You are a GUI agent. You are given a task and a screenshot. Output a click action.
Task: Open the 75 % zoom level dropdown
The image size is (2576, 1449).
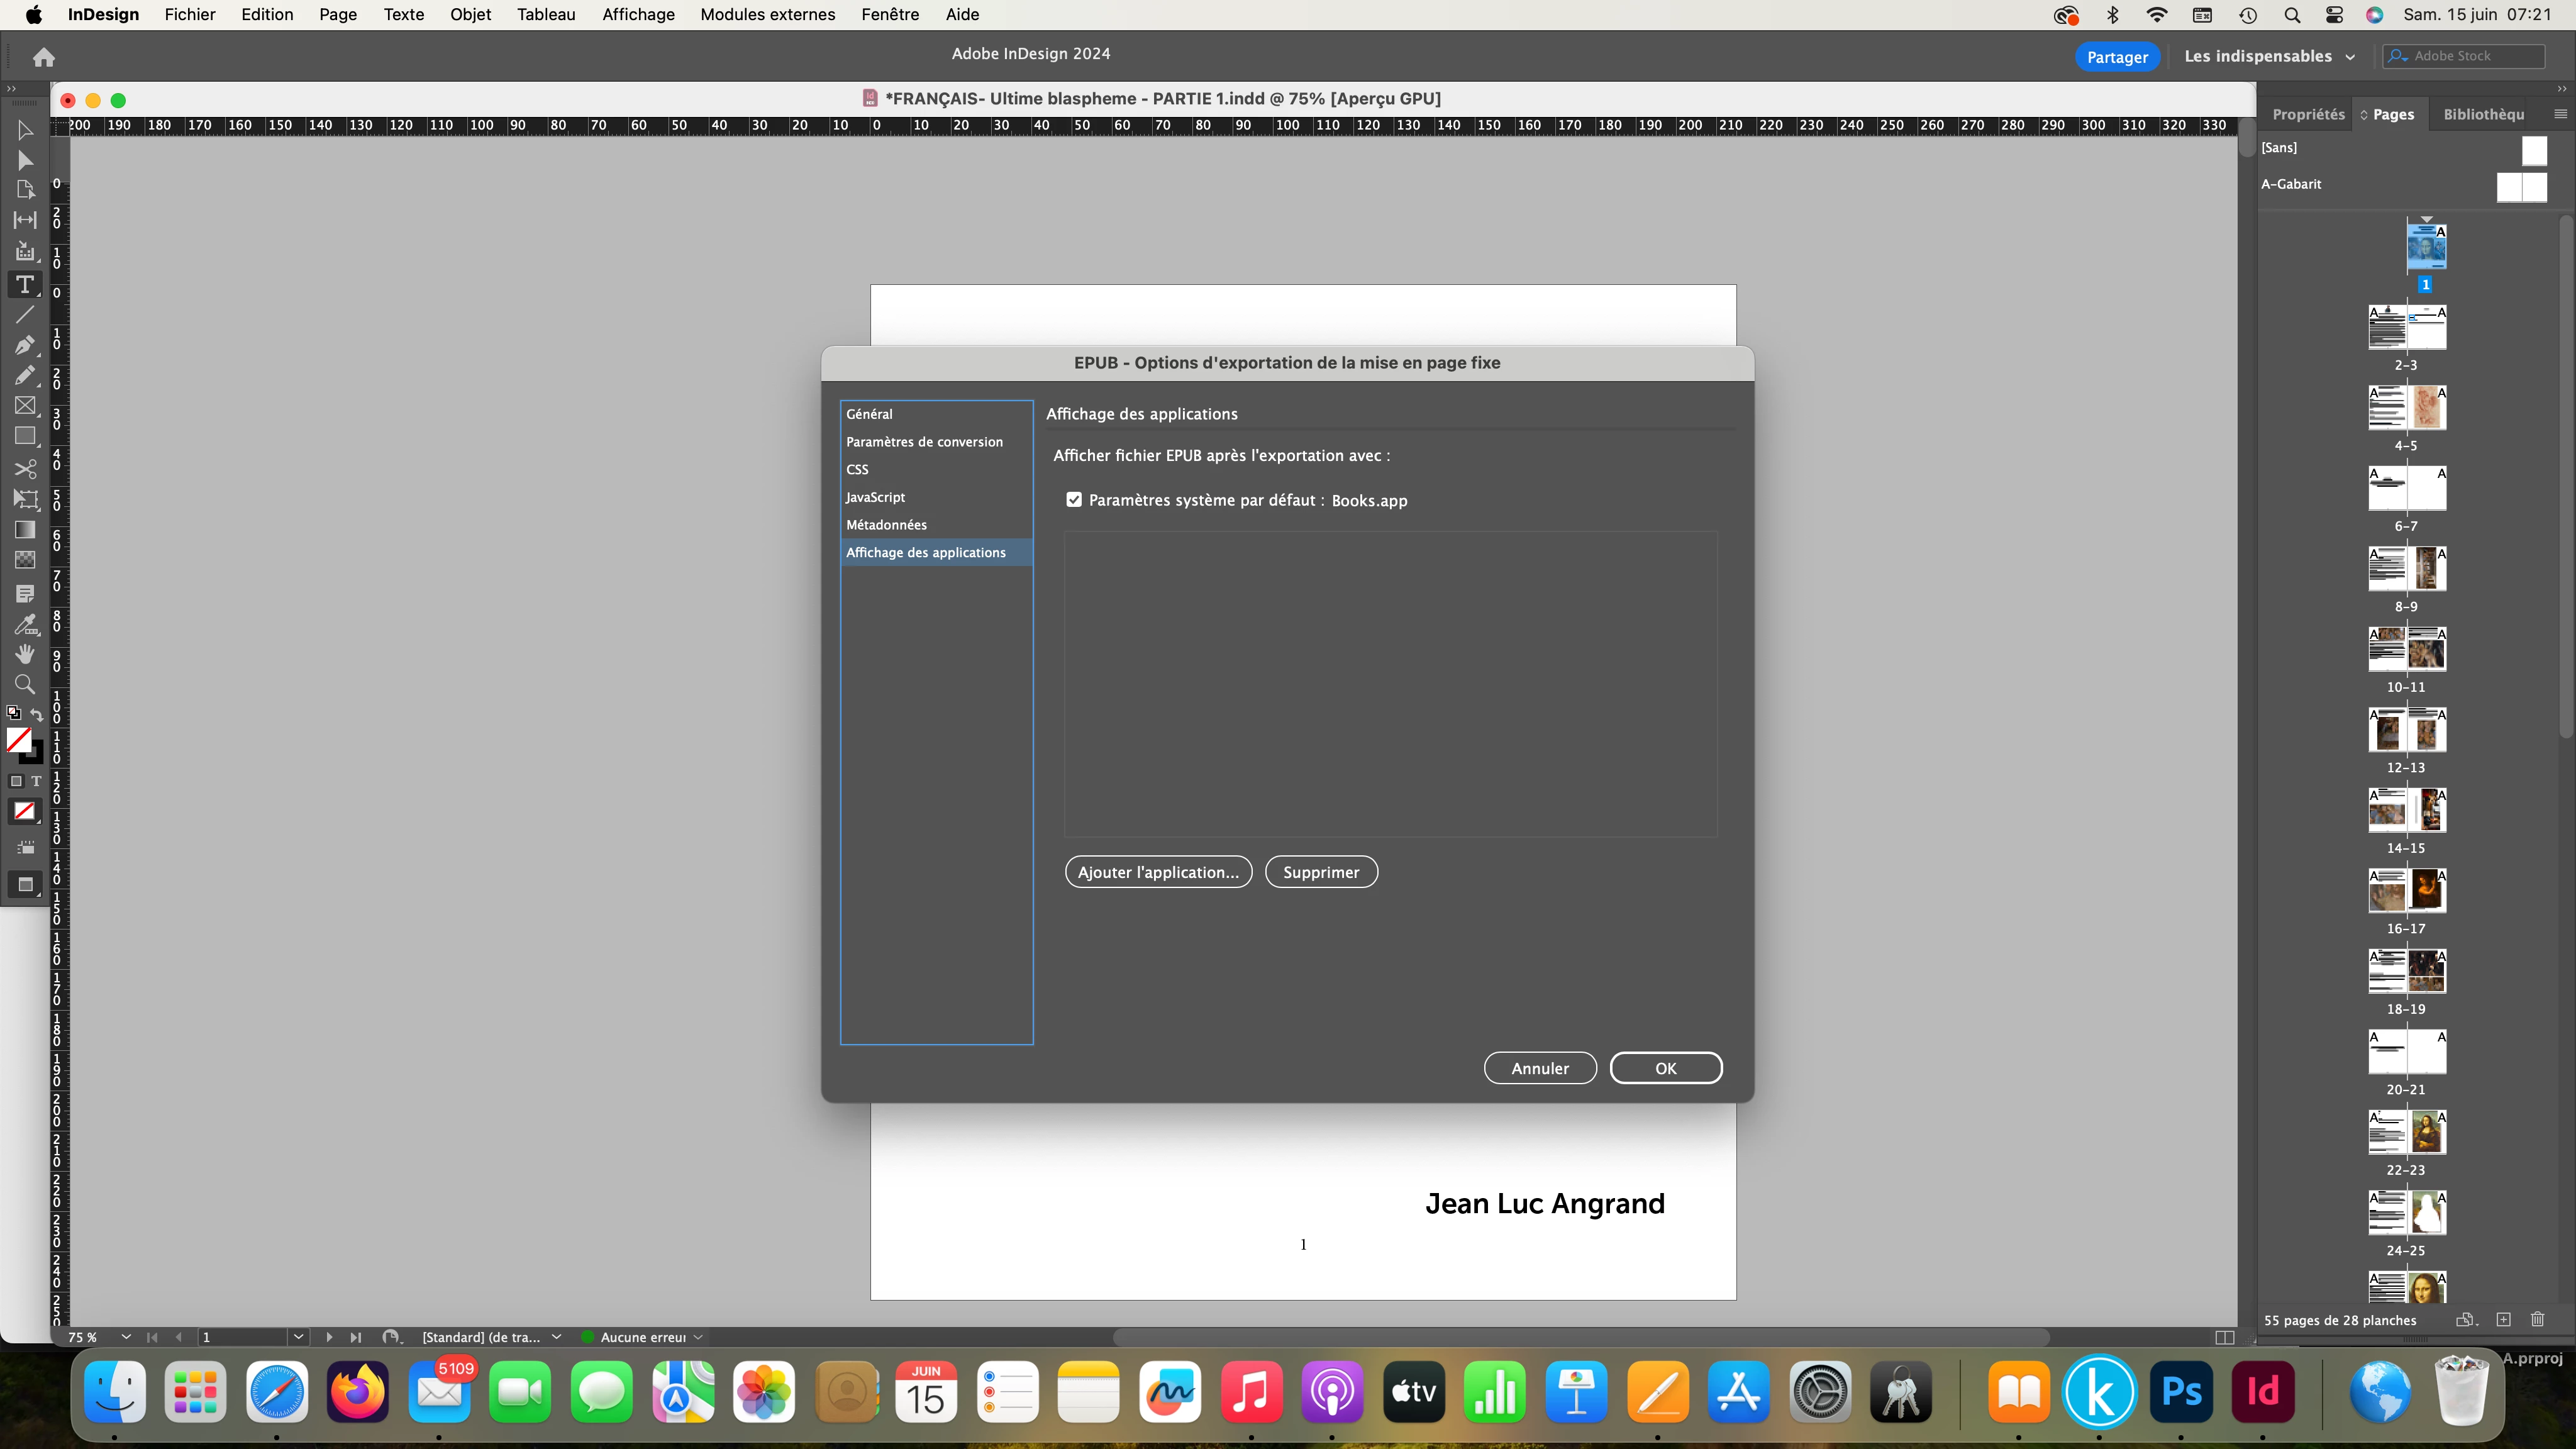click(x=126, y=1337)
